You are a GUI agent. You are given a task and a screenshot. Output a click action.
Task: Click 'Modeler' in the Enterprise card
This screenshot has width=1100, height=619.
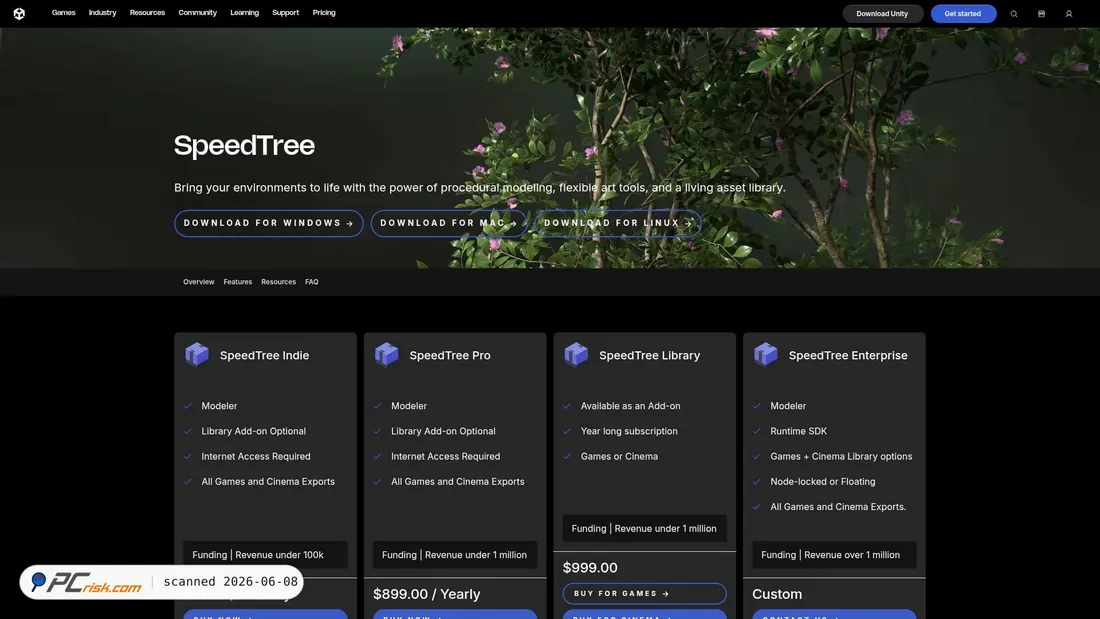coord(788,406)
